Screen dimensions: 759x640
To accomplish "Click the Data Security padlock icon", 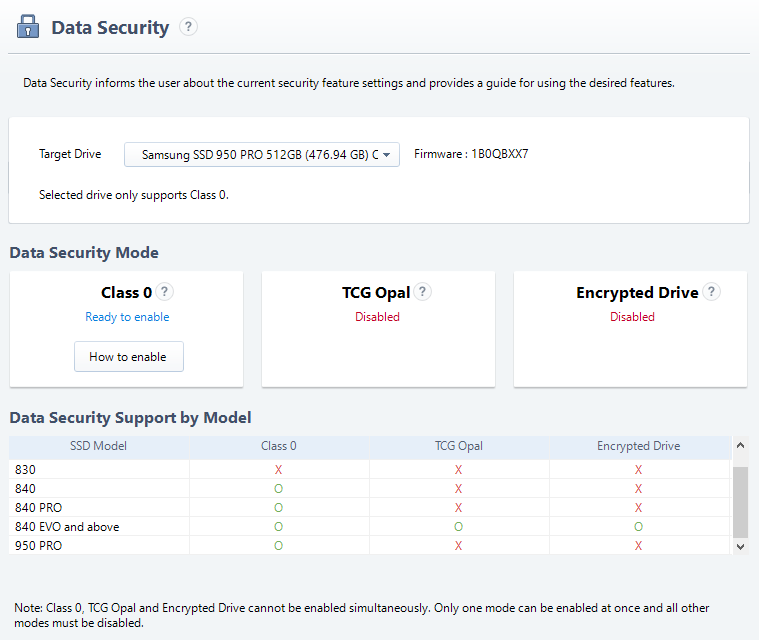I will coord(28,27).
